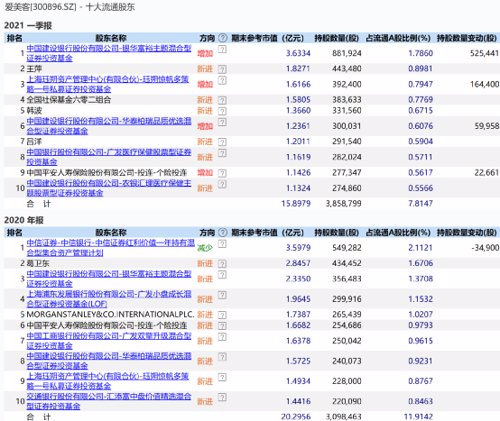Screen dimensions: 500x421
Task: Click the 2020 年报 section title
Action: (24, 220)
